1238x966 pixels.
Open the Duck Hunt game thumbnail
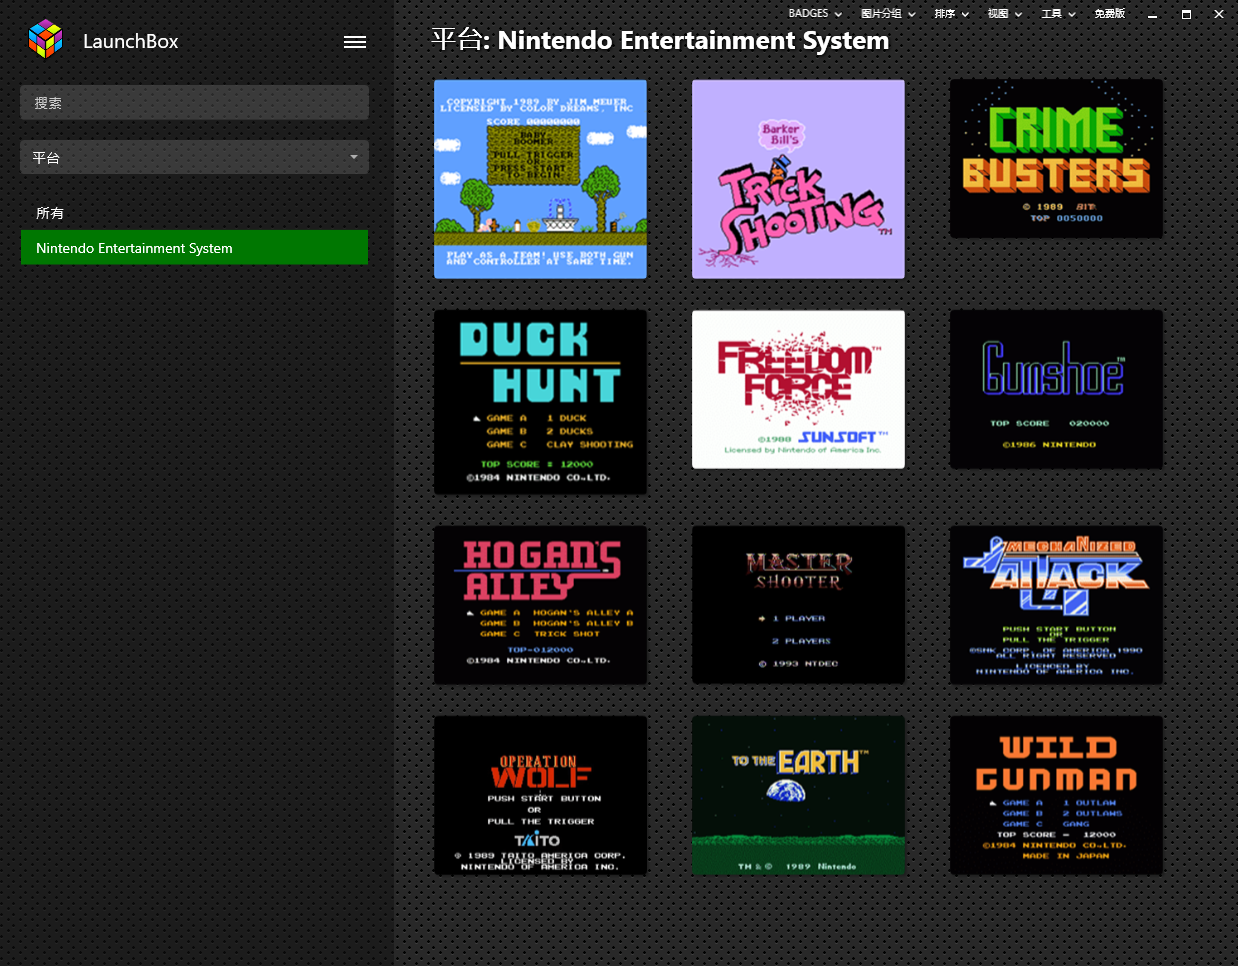tap(540, 401)
